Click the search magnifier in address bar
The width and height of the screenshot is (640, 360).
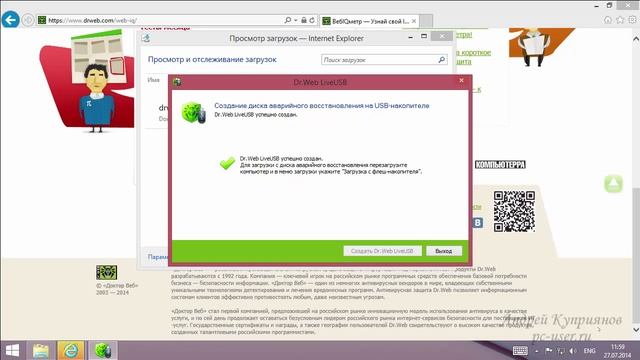coord(288,20)
